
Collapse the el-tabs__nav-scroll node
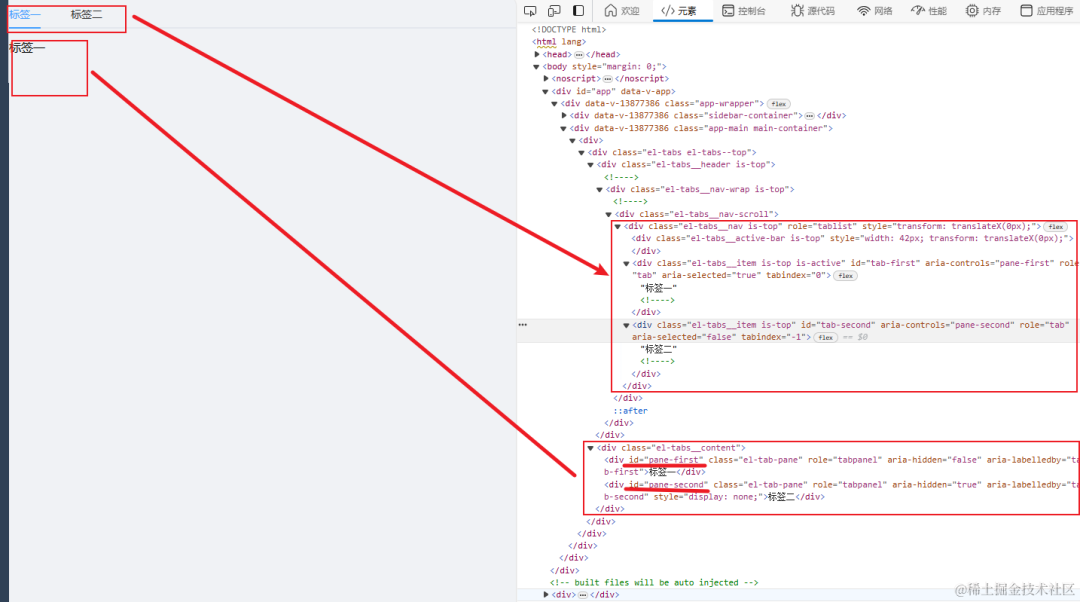click(x=608, y=214)
